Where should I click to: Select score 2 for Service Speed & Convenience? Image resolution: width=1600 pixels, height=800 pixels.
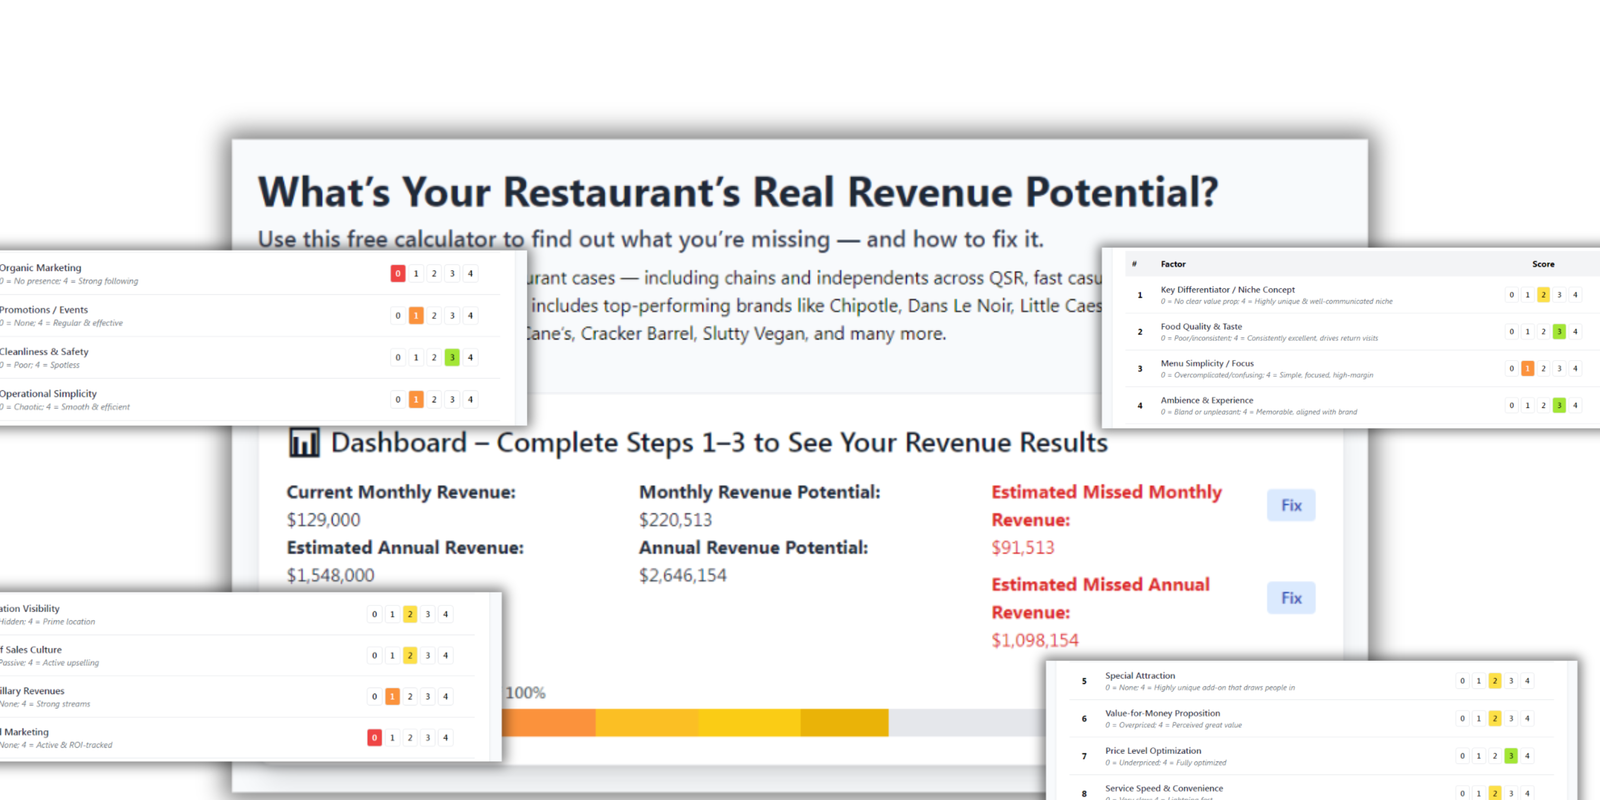(1495, 793)
